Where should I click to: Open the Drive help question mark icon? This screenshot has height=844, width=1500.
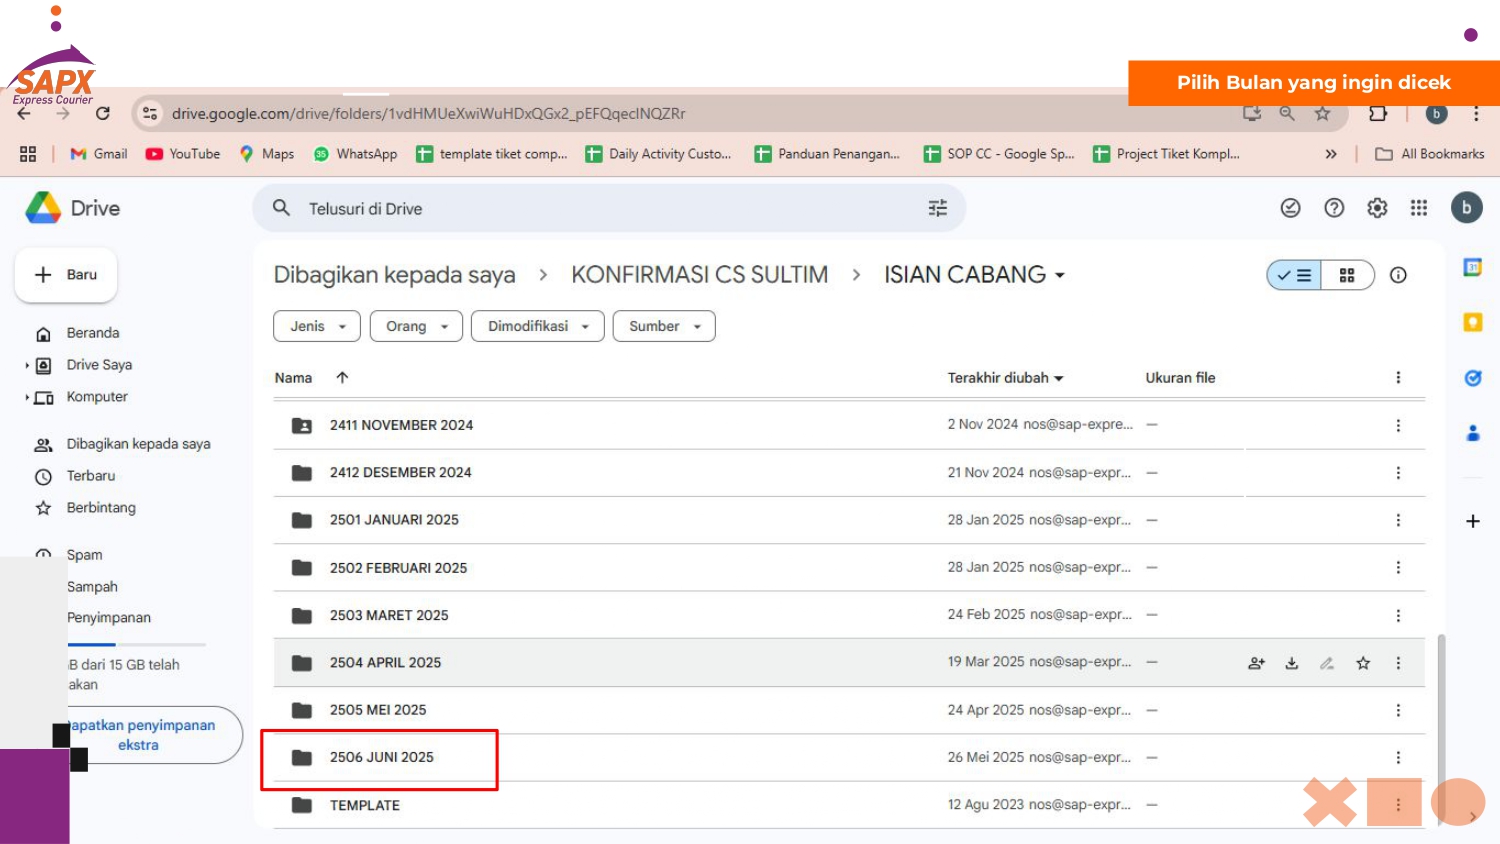tap(1334, 208)
